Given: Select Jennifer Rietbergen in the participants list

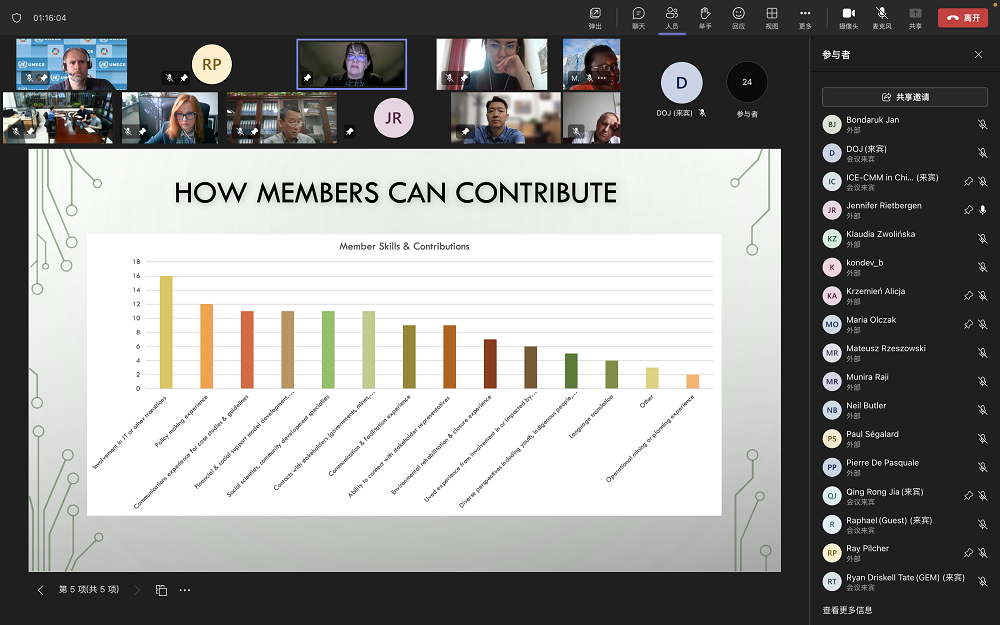Looking at the screenshot, I should [884, 210].
